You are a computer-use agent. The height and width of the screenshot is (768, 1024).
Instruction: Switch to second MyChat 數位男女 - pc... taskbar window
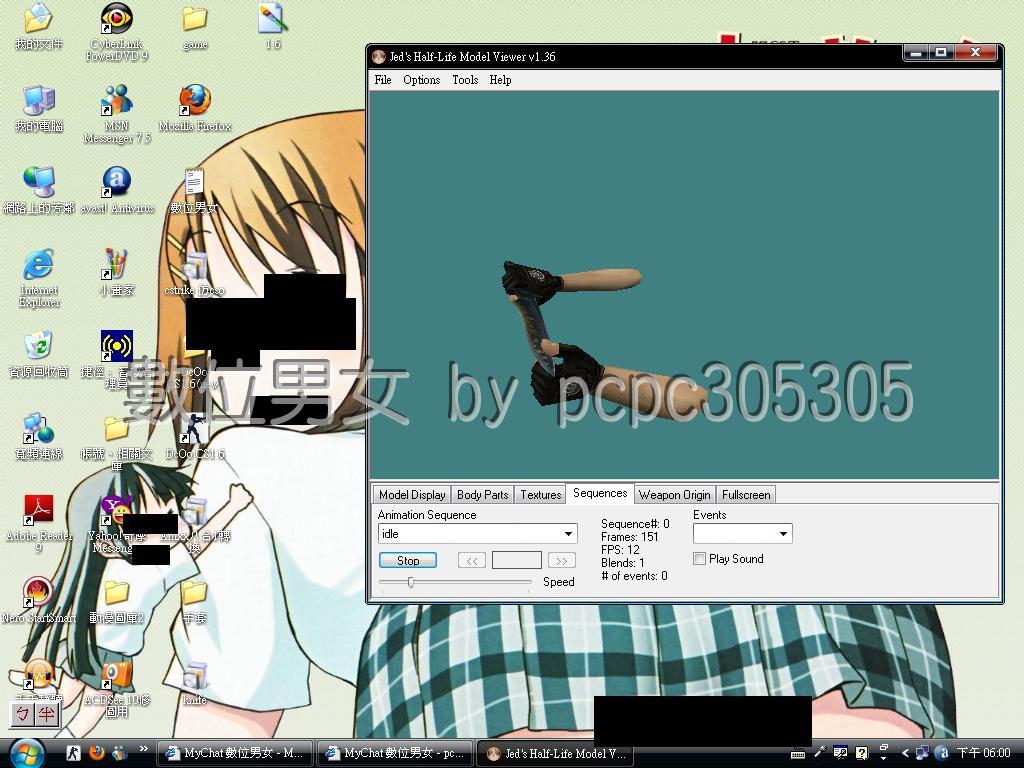[396, 753]
